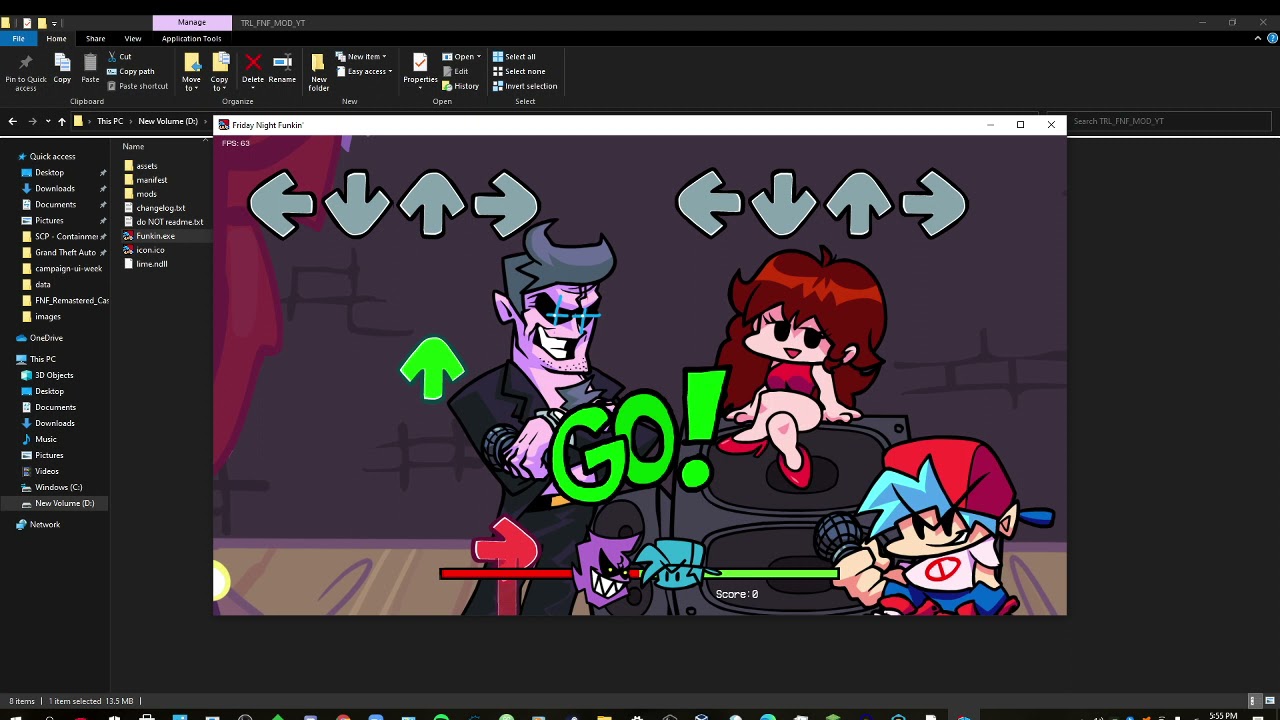Open pinned Desktop under Quick access
Viewport: 1280px width, 720px height.
point(49,172)
